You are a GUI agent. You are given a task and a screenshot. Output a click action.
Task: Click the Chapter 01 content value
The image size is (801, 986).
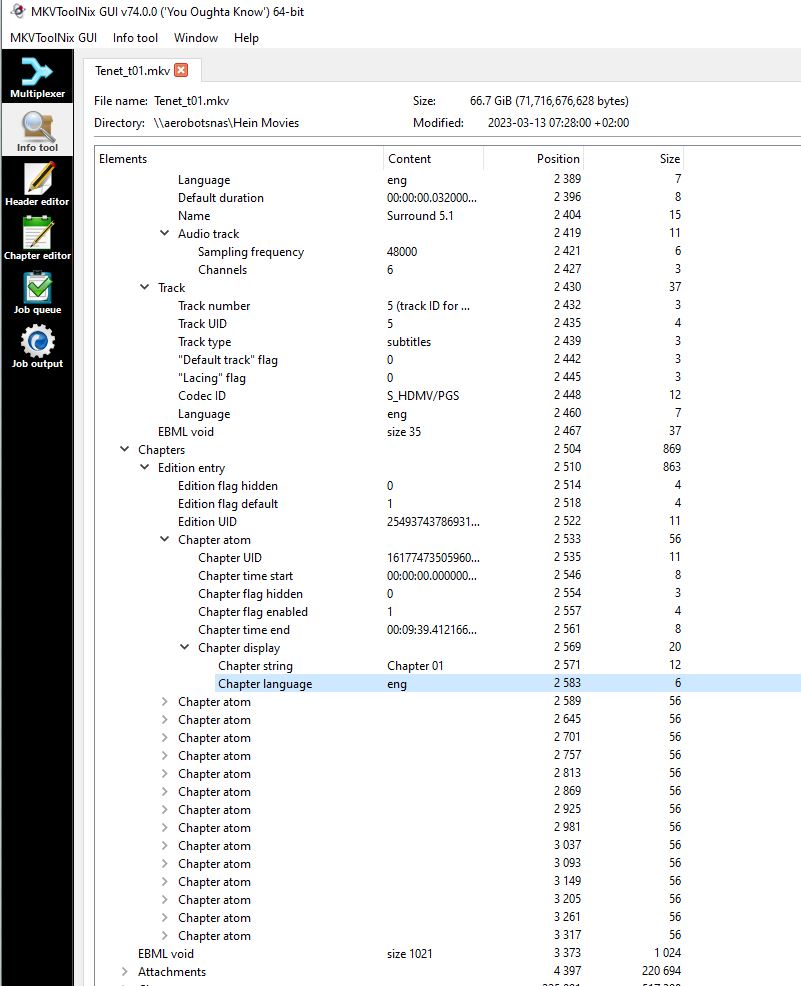tap(415, 665)
